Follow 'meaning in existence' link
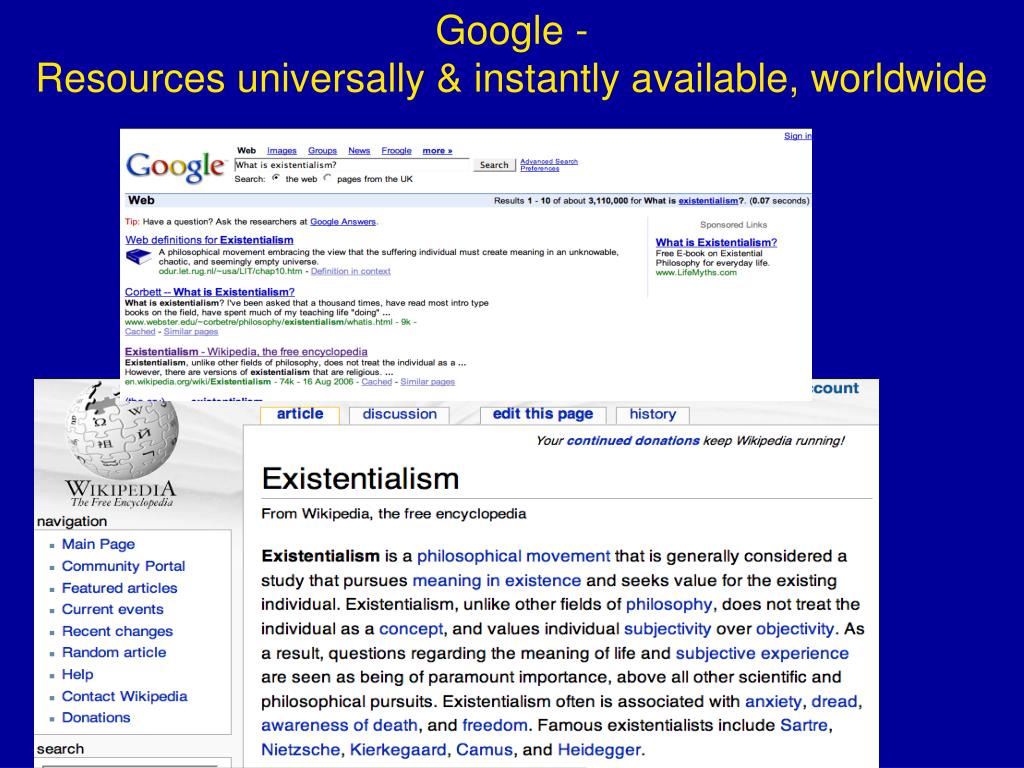The width and height of the screenshot is (1024, 768). (x=496, y=581)
